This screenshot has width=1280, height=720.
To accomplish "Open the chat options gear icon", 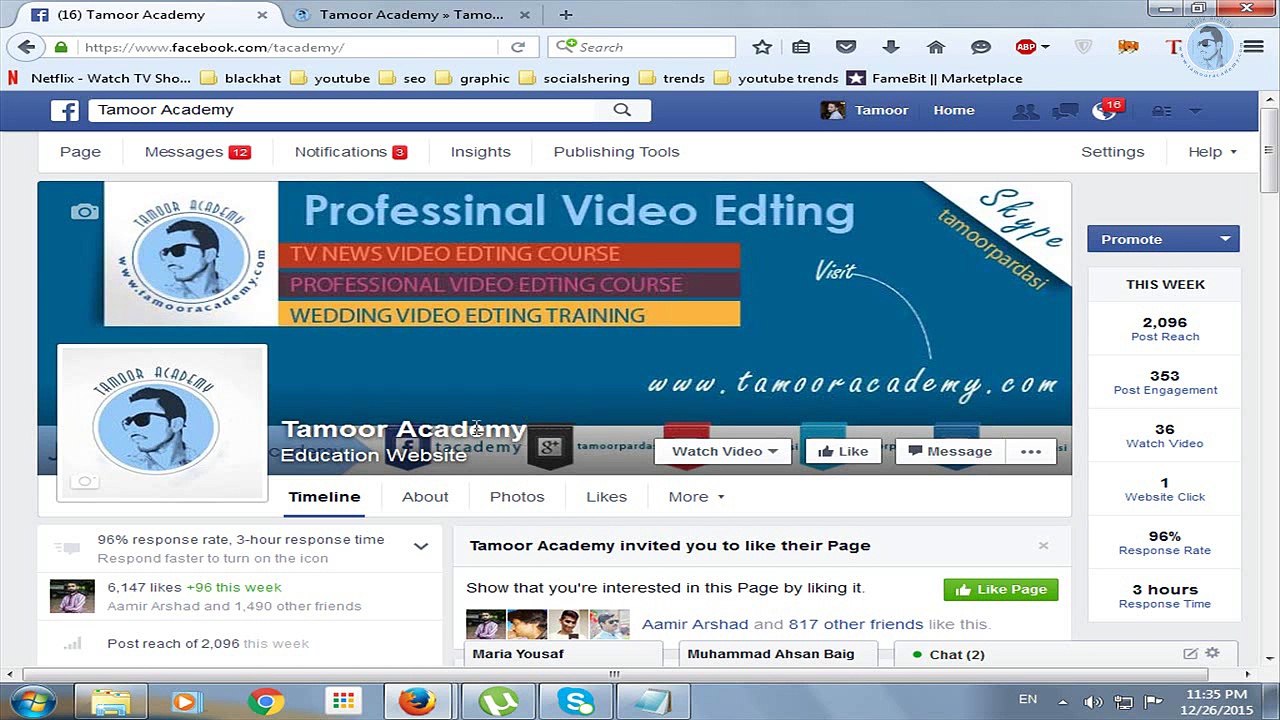I will [x=1212, y=653].
